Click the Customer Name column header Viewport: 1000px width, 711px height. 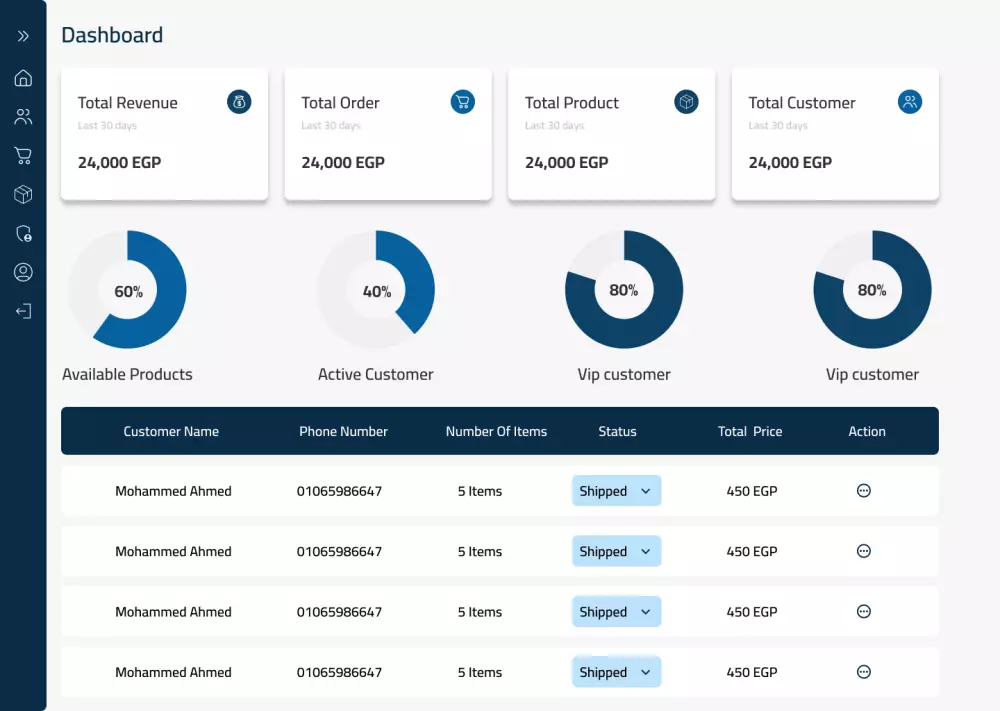171,432
